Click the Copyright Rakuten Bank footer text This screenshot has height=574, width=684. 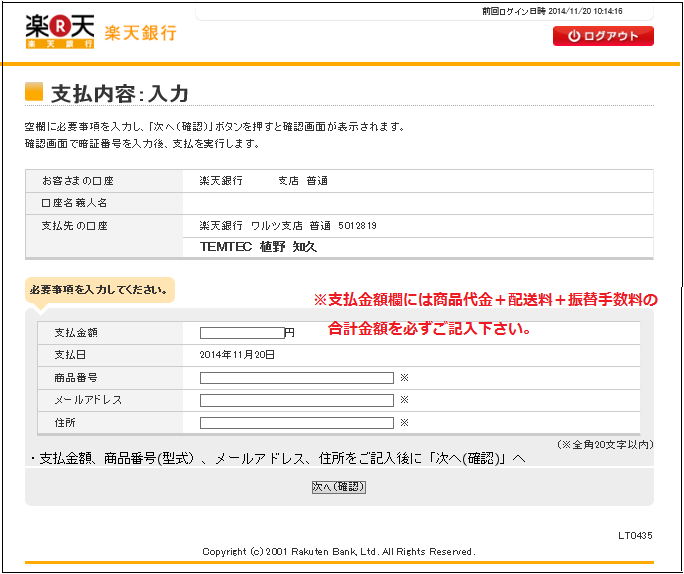pyautogui.click(x=339, y=552)
